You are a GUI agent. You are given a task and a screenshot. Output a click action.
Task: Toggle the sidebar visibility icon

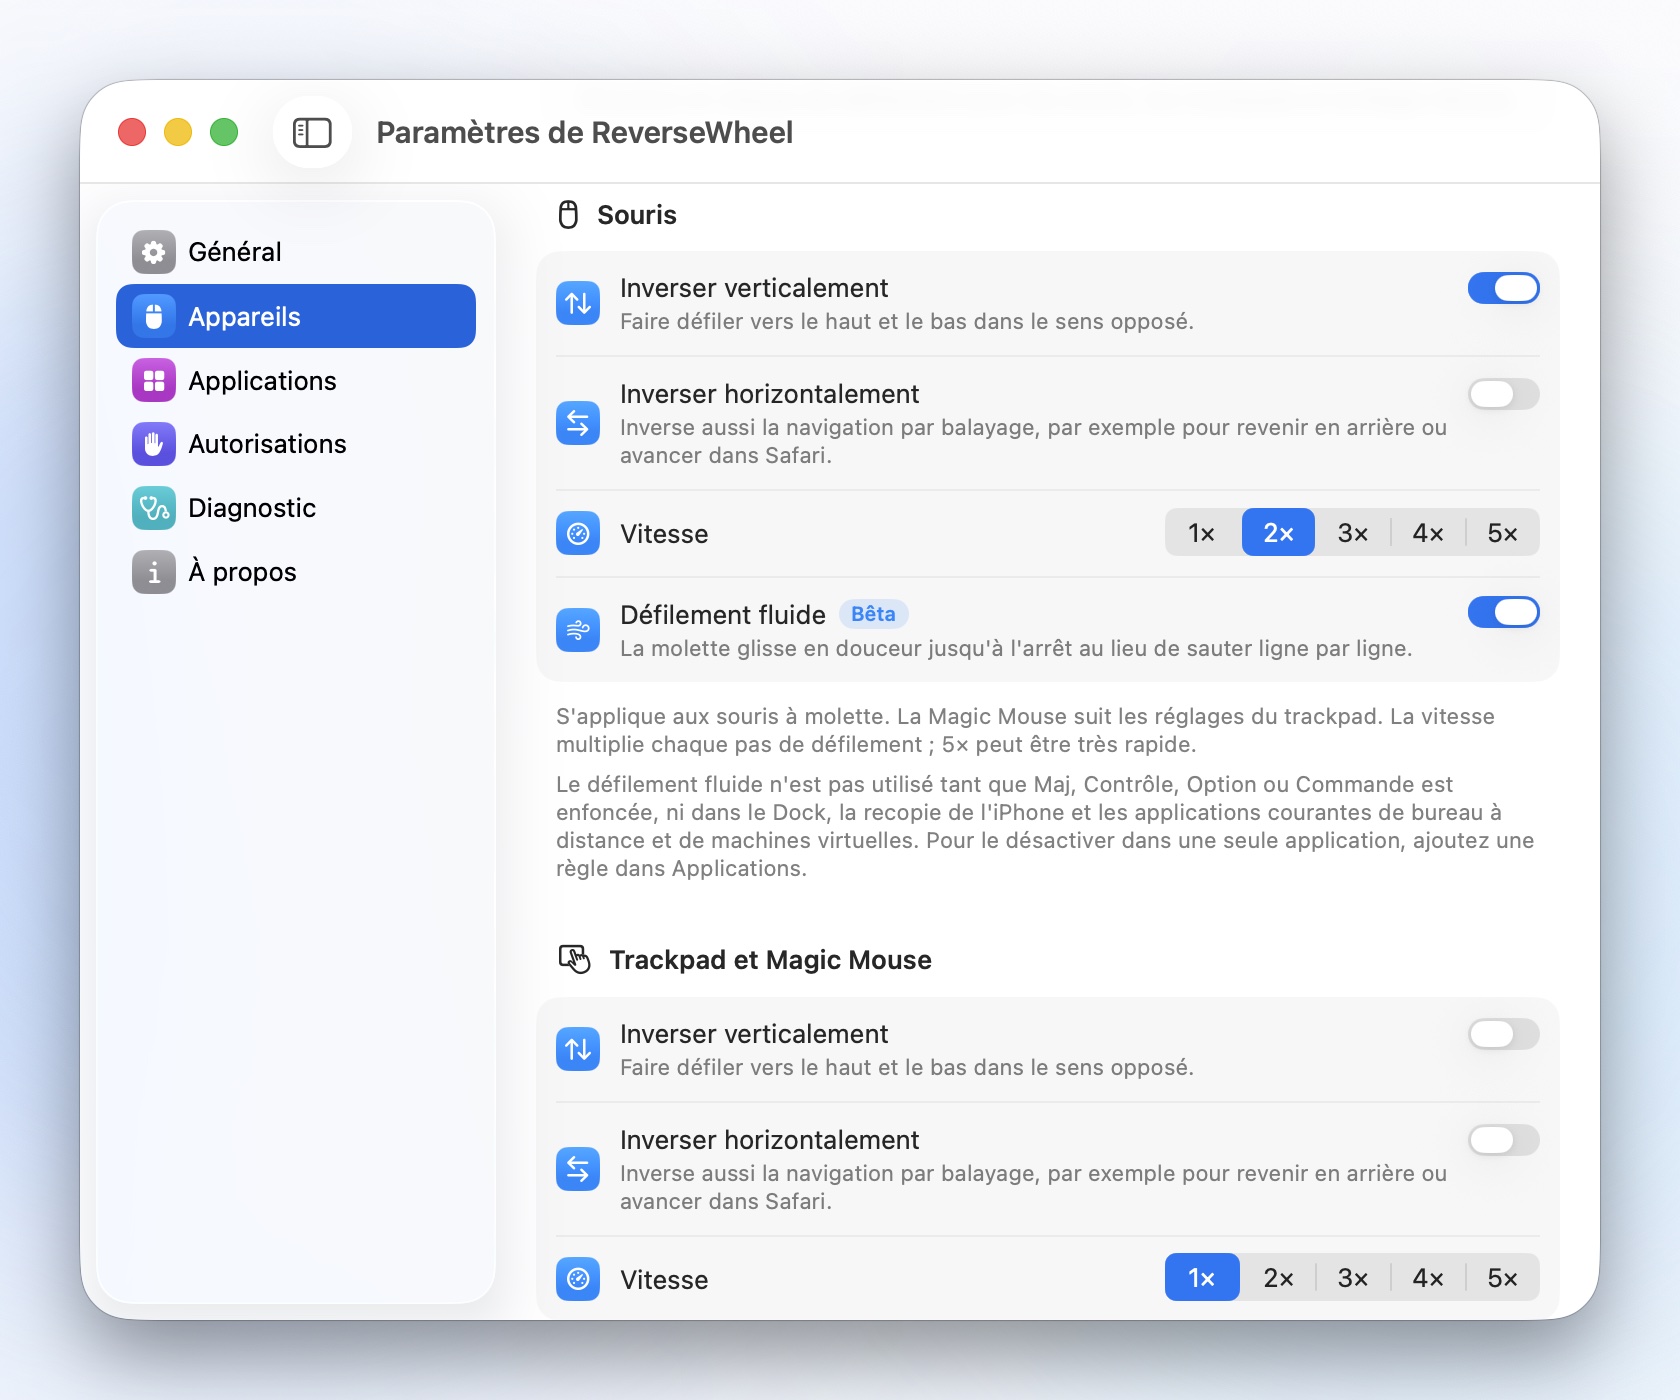pyautogui.click(x=312, y=132)
